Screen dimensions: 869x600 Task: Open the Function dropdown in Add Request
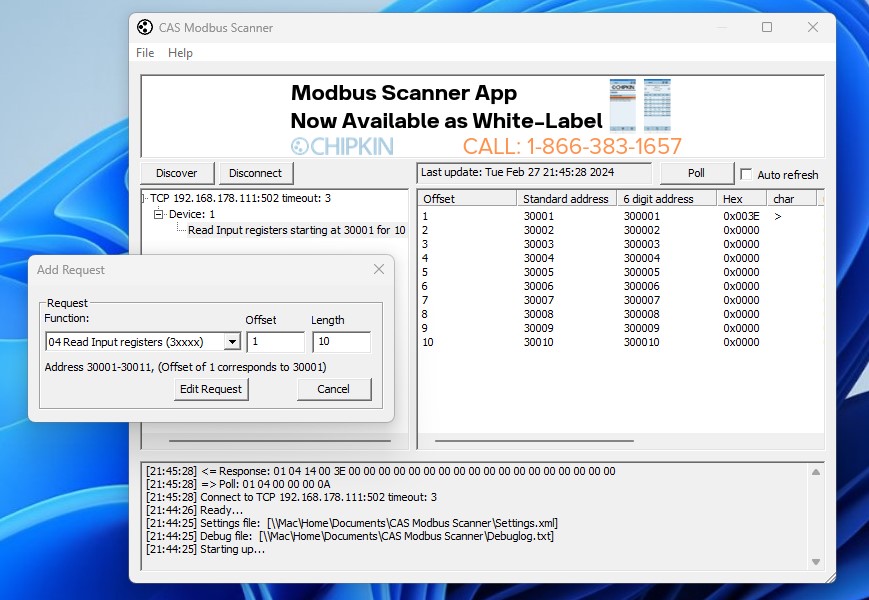pyautogui.click(x=232, y=342)
